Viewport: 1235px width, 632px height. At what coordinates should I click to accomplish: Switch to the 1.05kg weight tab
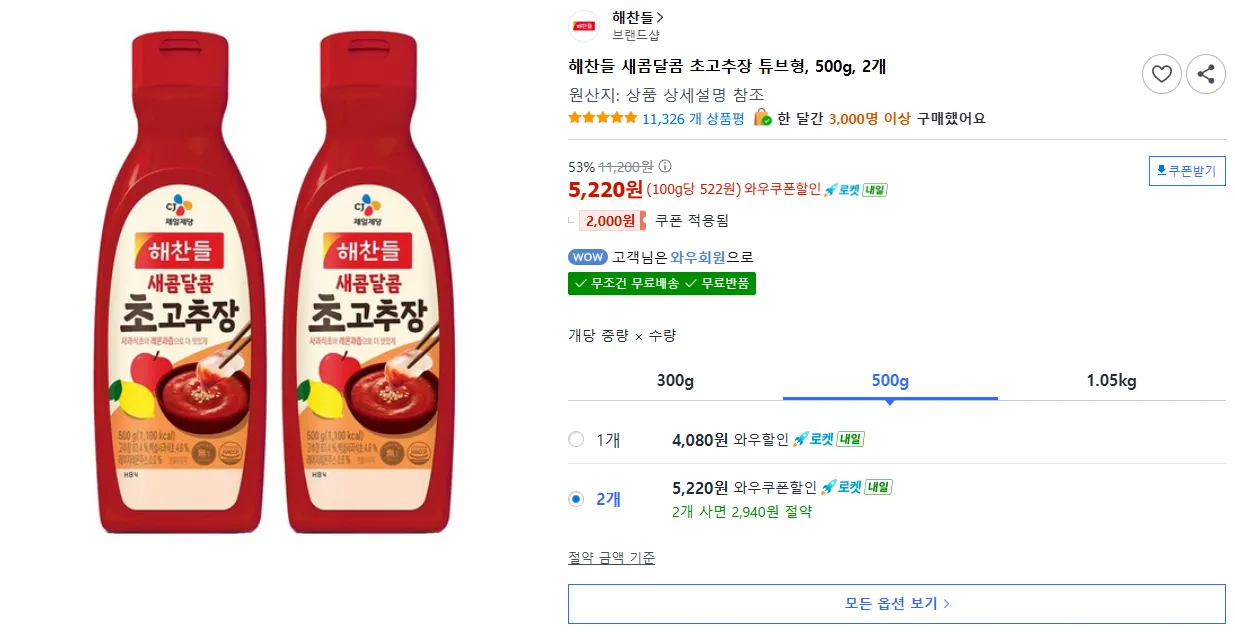pos(1111,381)
